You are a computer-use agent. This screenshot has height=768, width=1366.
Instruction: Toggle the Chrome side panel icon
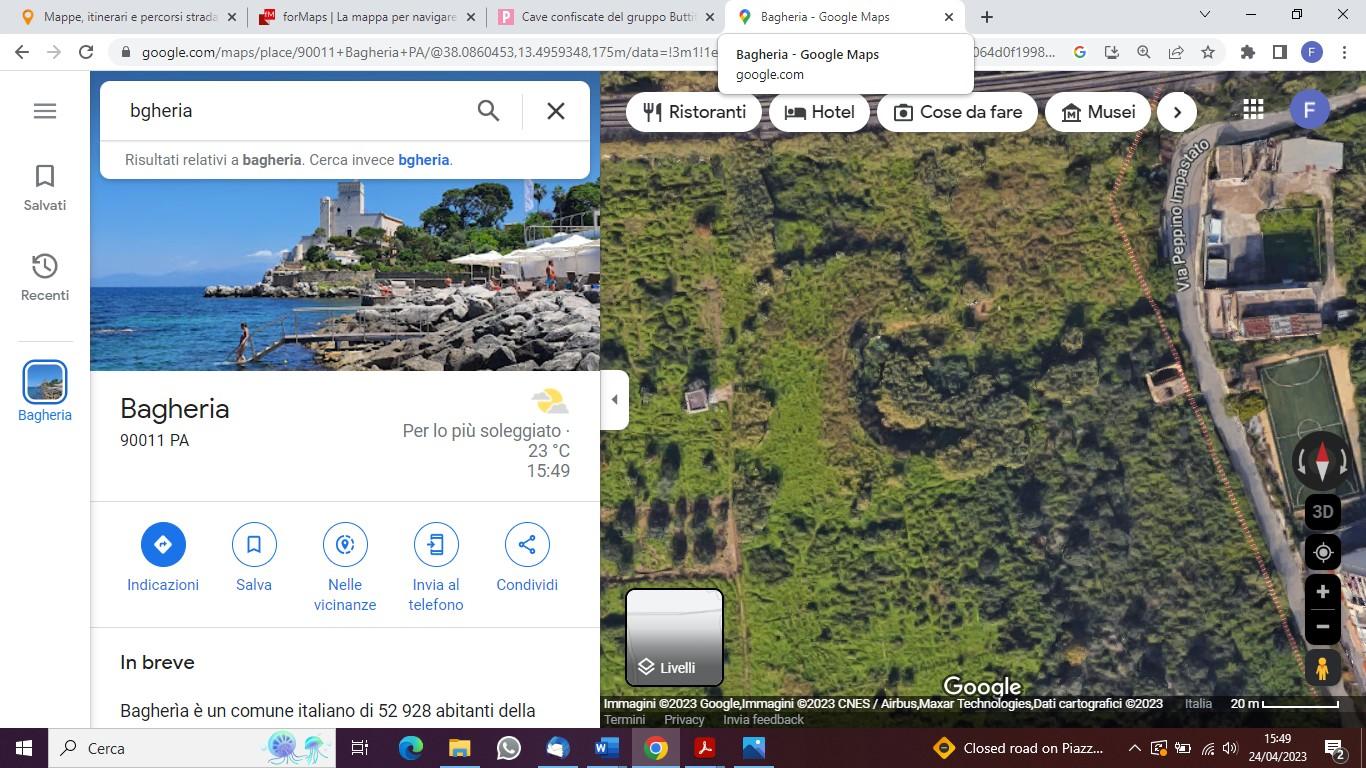click(1279, 52)
